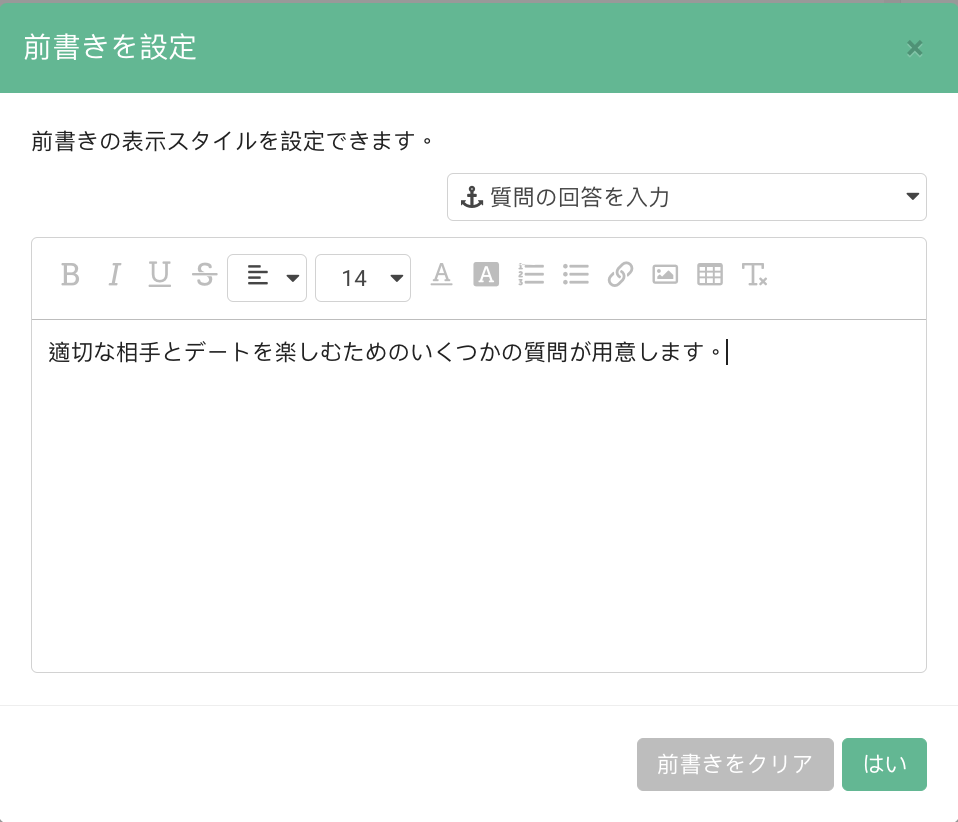Image resolution: width=958 pixels, height=822 pixels.
Task: Insert a hyperlink
Action: point(620,275)
